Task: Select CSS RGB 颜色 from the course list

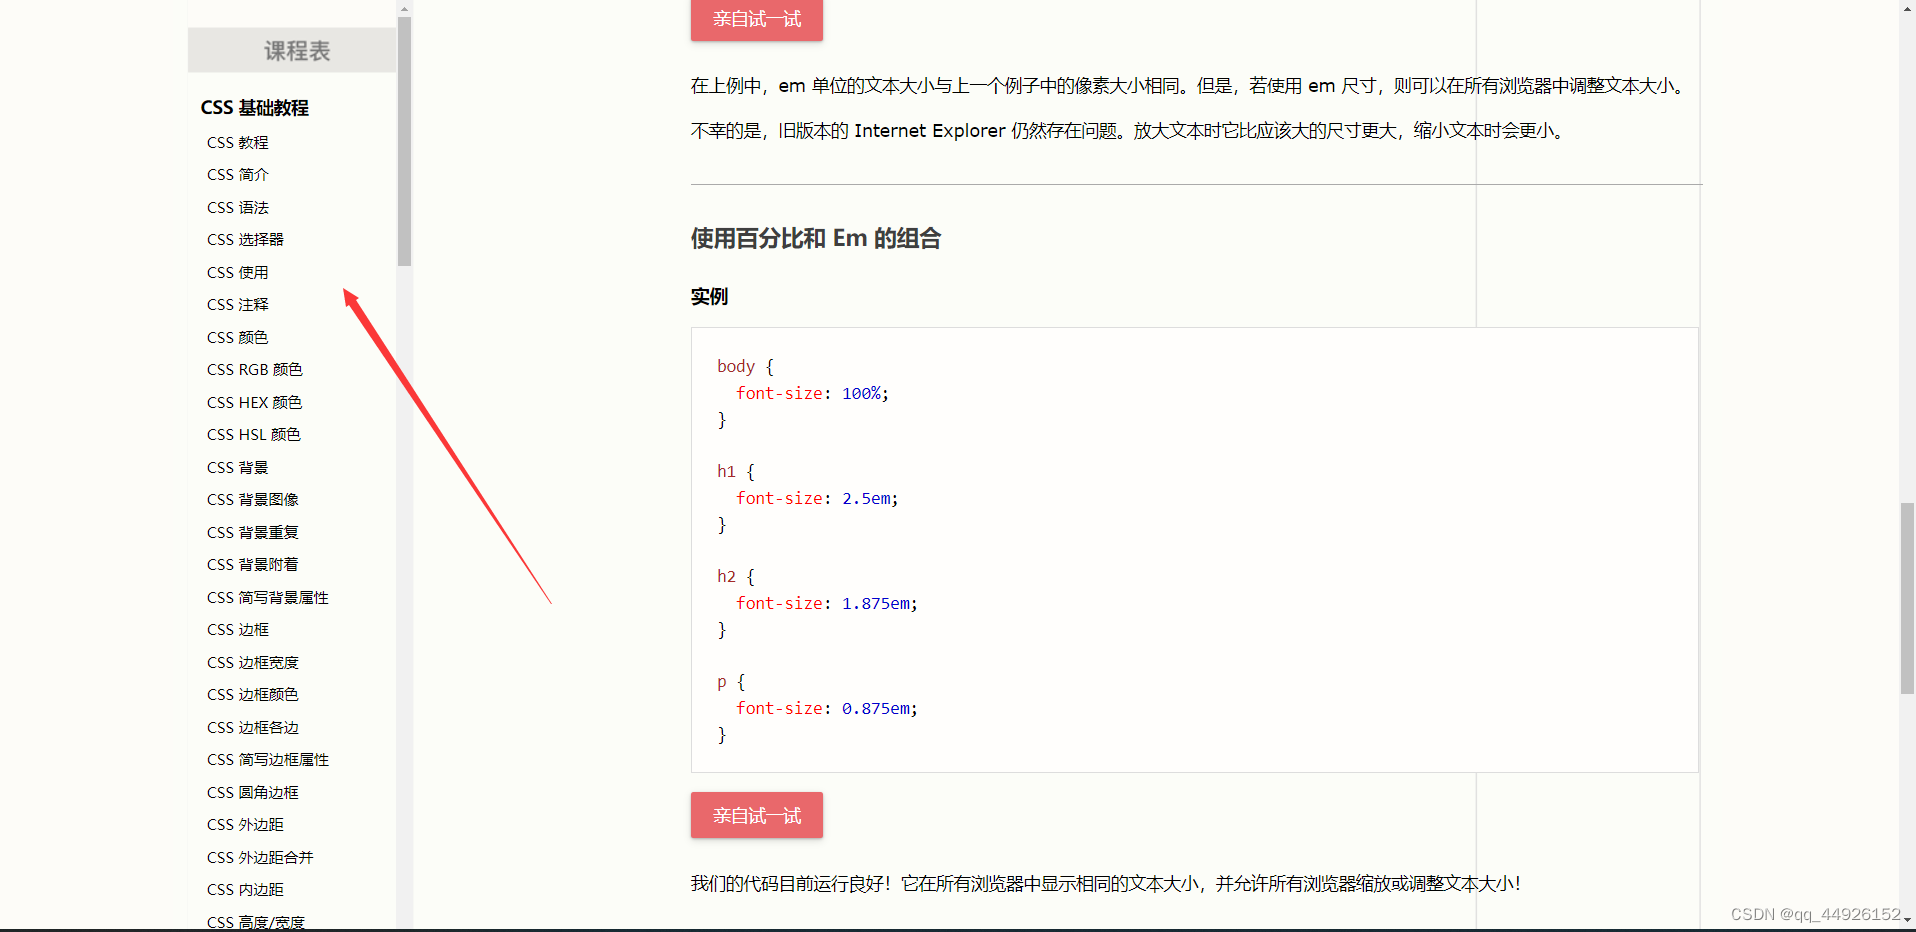Action: pos(254,369)
